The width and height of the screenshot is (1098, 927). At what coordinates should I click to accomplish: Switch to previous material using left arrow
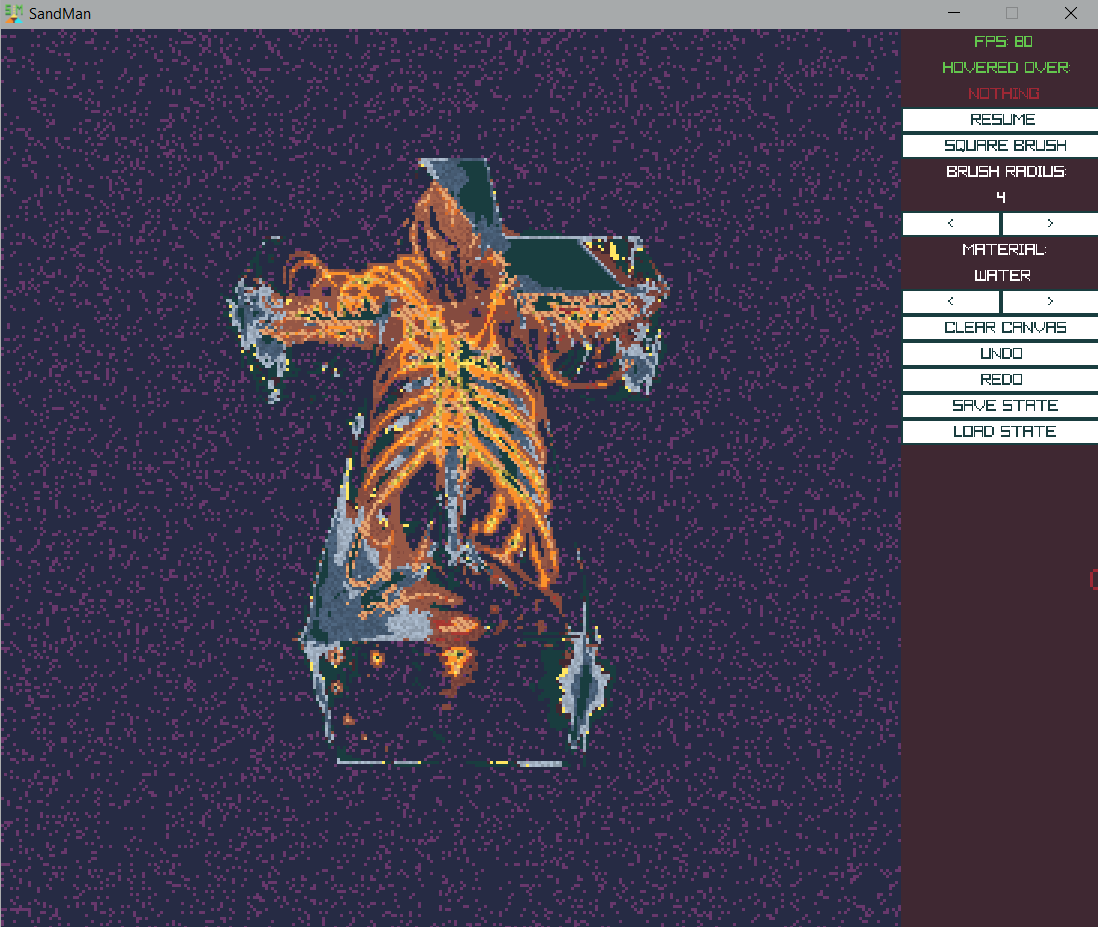[x=950, y=302]
